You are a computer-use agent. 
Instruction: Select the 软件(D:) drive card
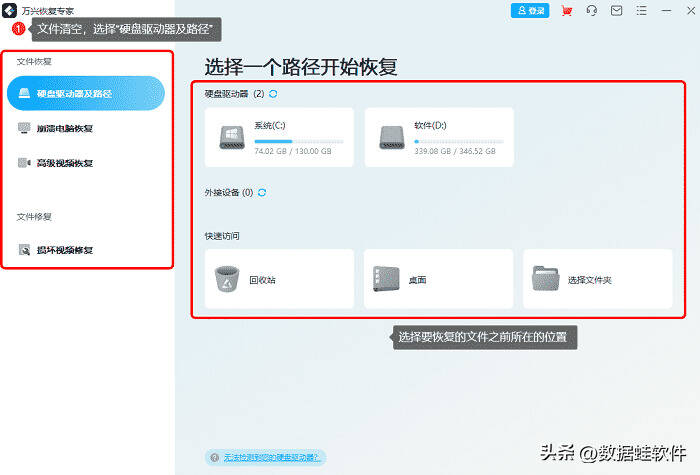click(x=439, y=138)
